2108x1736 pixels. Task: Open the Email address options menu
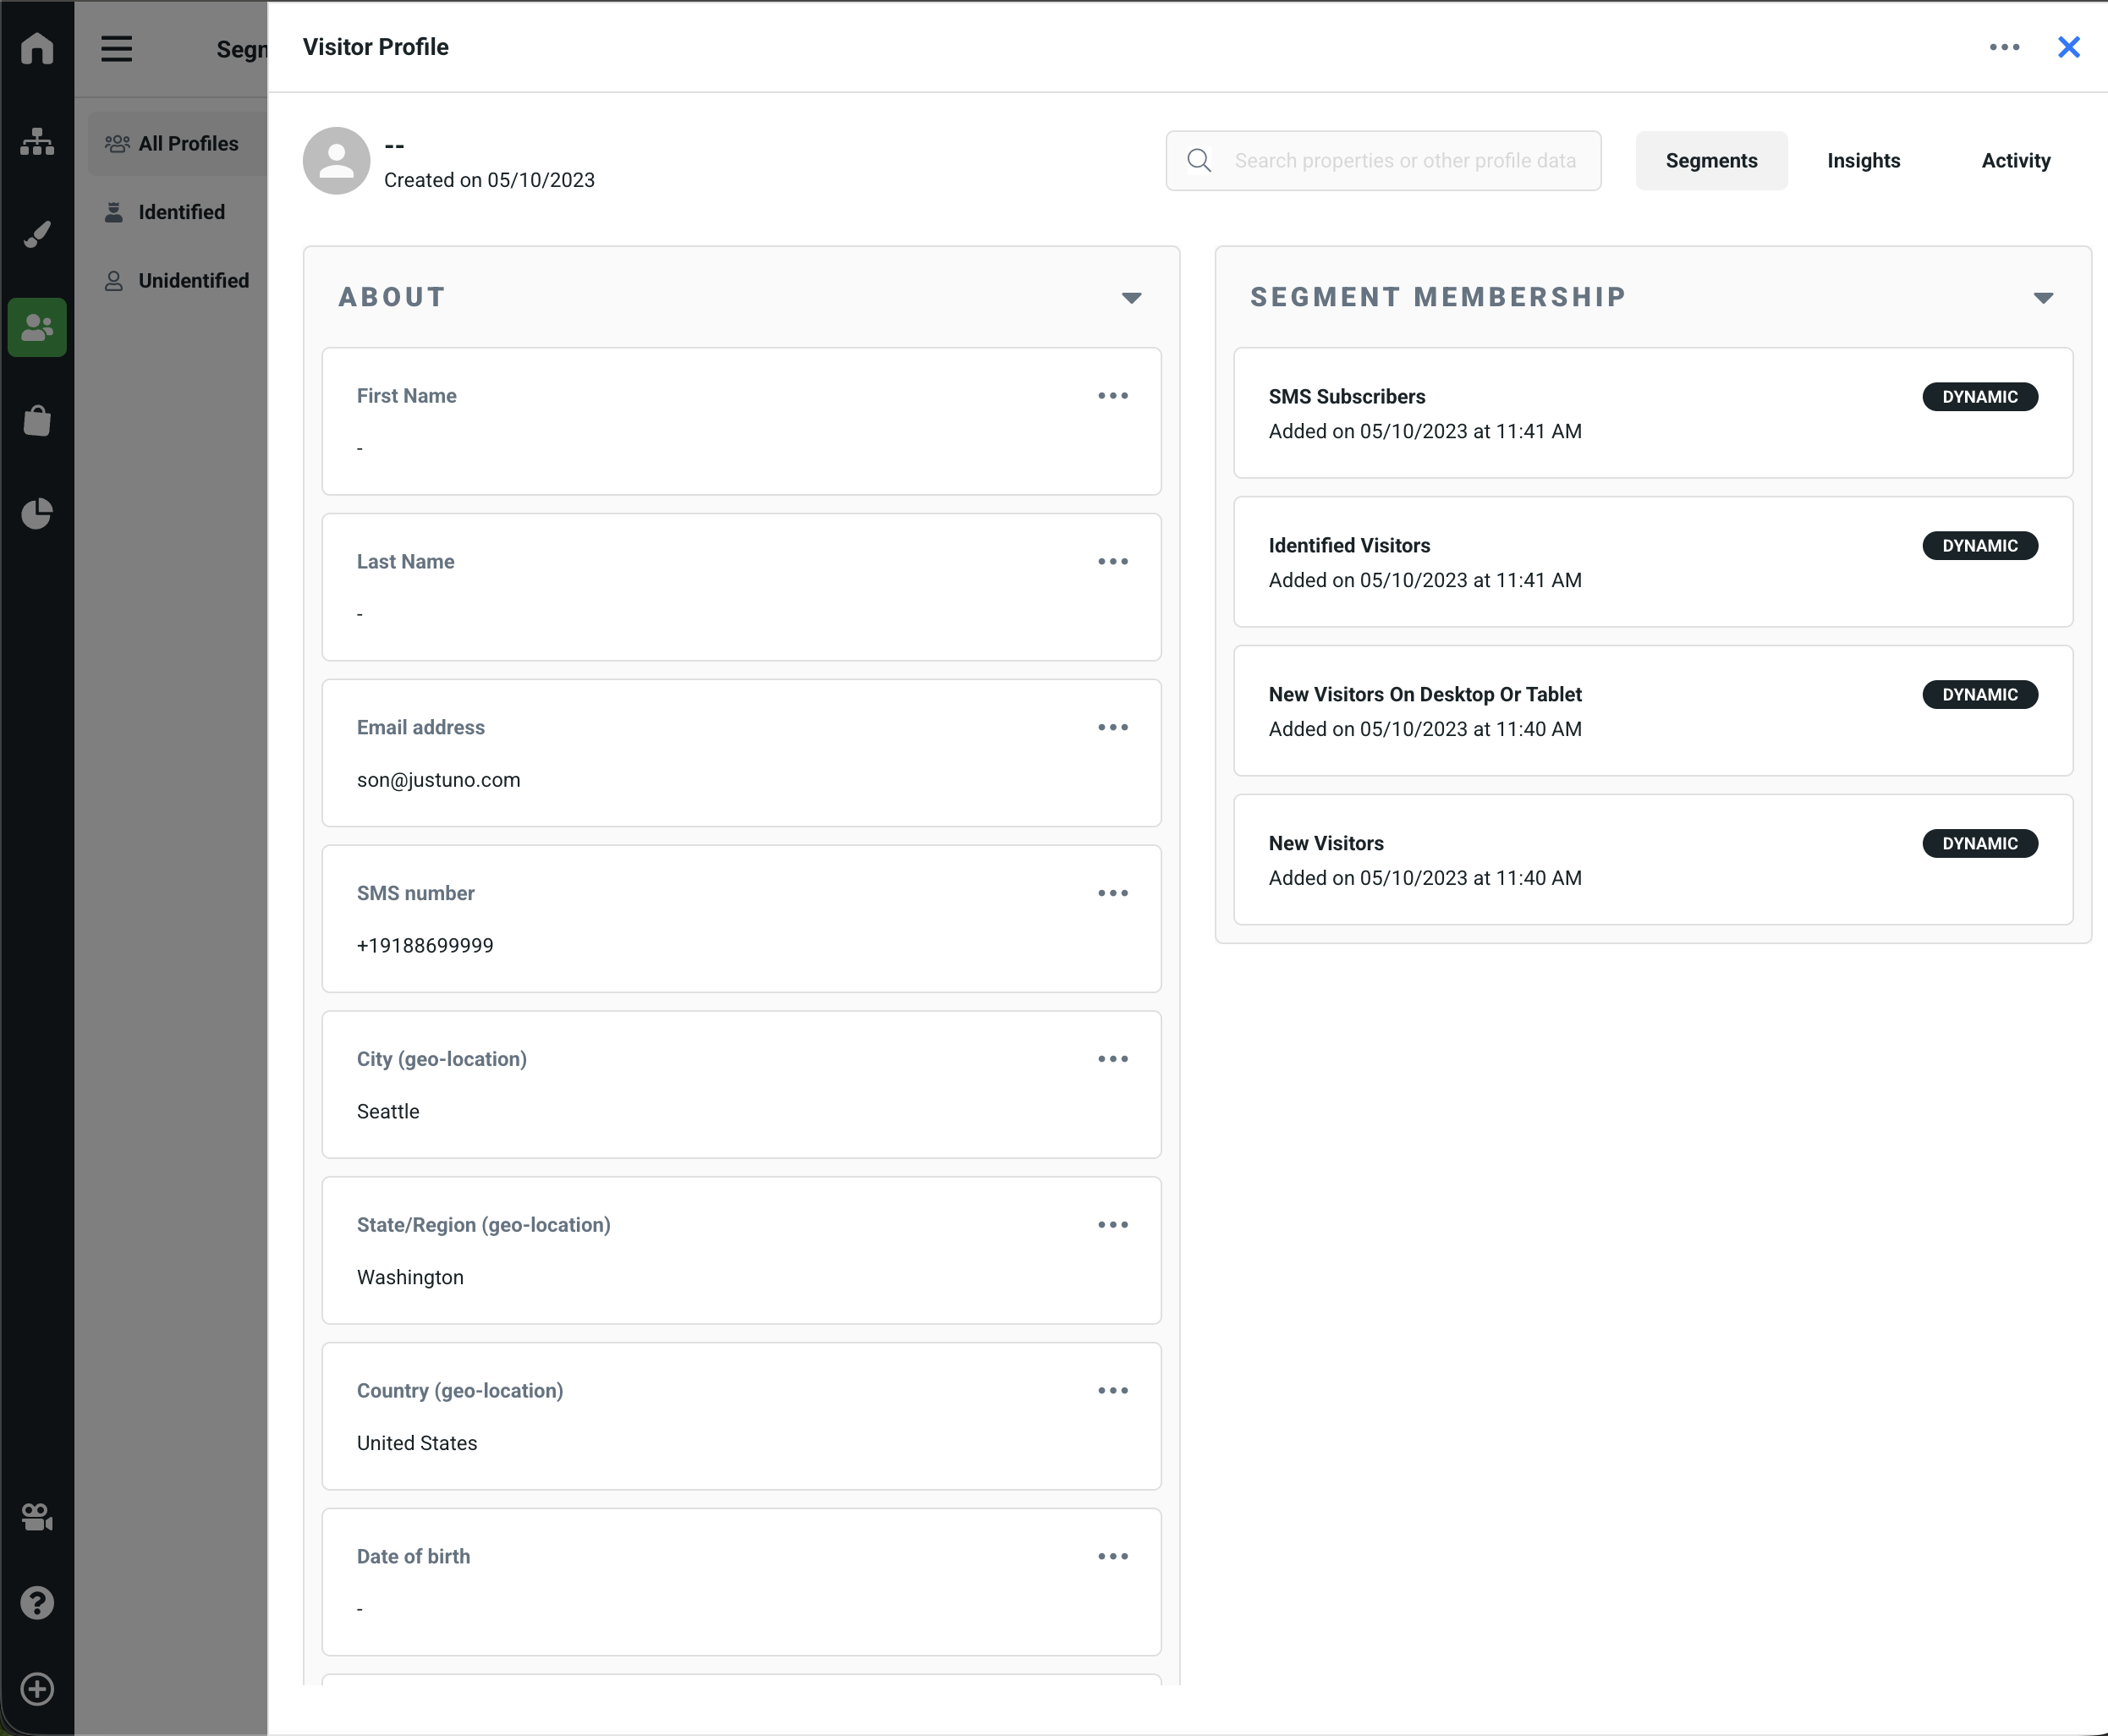[x=1113, y=727]
